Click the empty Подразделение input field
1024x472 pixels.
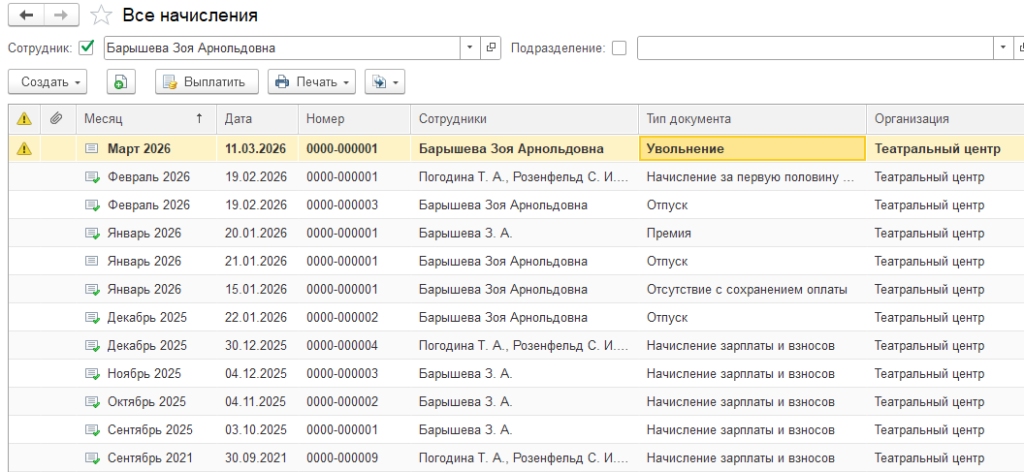[x=814, y=48]
